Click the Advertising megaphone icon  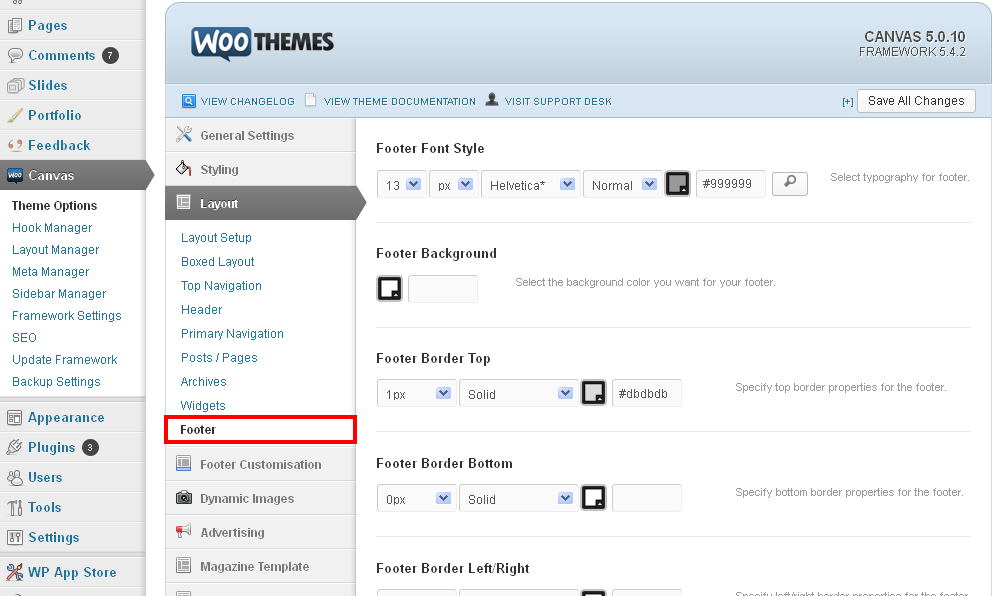point(183,531)
